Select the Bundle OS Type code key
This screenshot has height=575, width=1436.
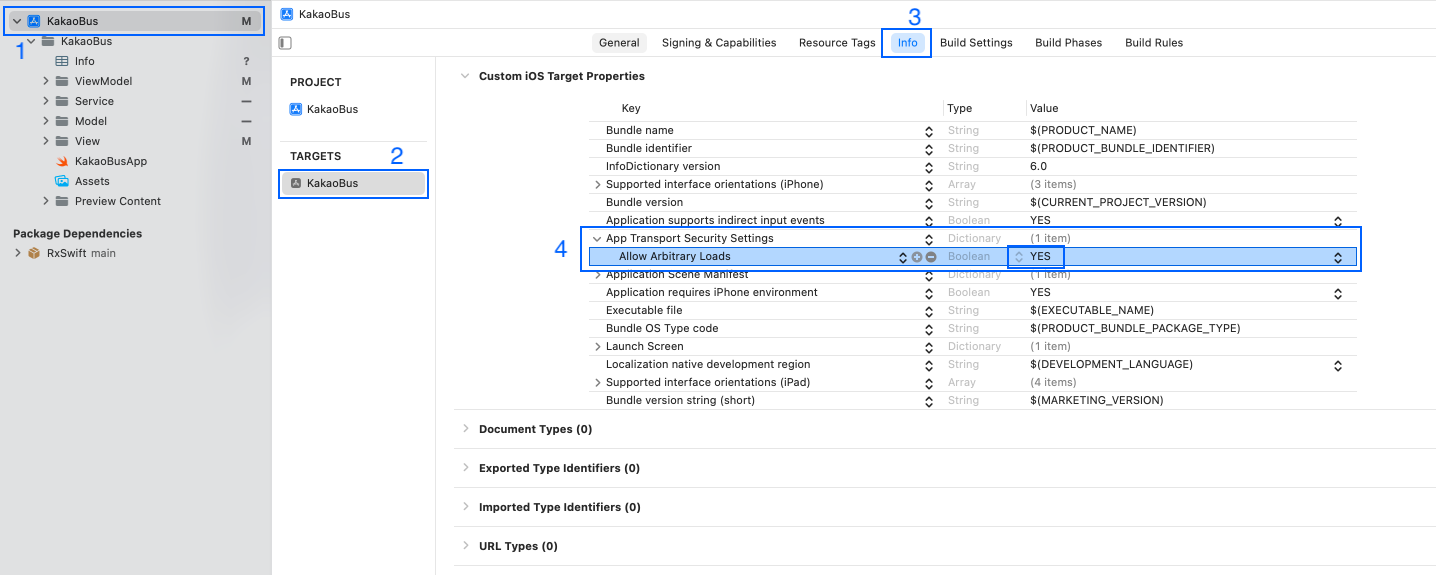pyautogui.click(x=662, y=329)
